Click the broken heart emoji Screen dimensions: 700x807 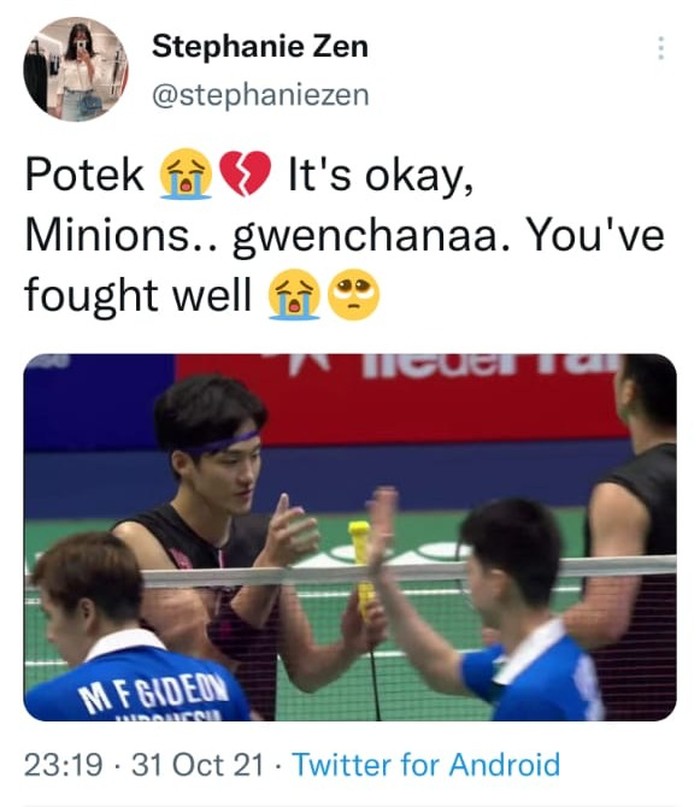tap(246, 174)
